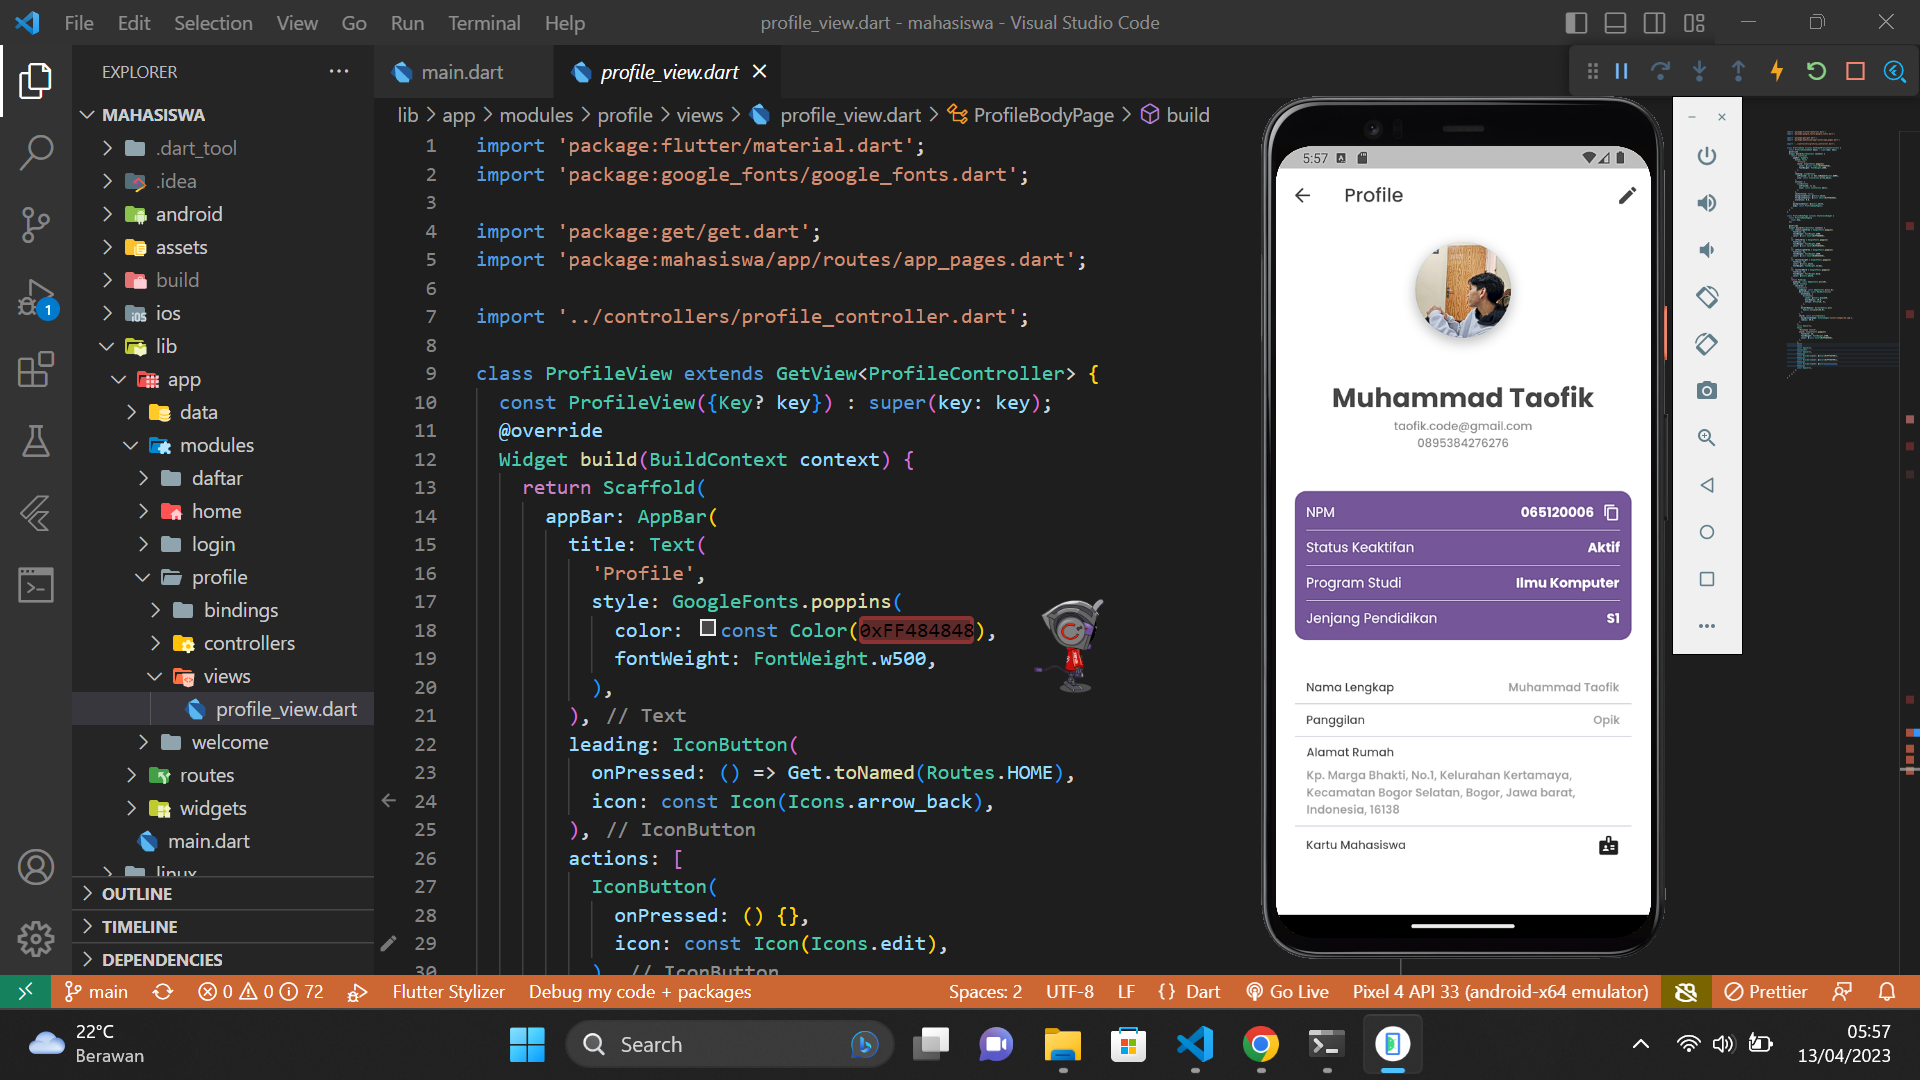Go back using Profile arrow in emulator
This screenshot has height=1080, width=1920.
pyautogui.click(x=1302, y=196)
